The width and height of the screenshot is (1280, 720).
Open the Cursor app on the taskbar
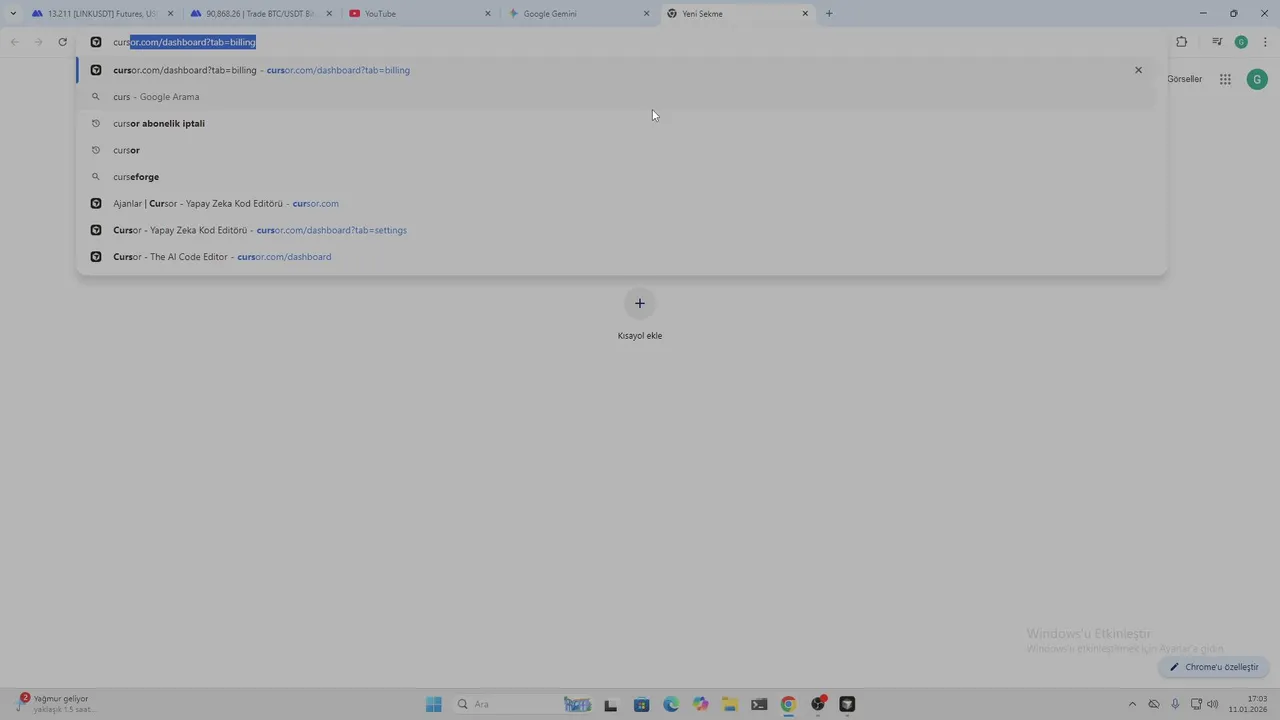click(847, 704)
